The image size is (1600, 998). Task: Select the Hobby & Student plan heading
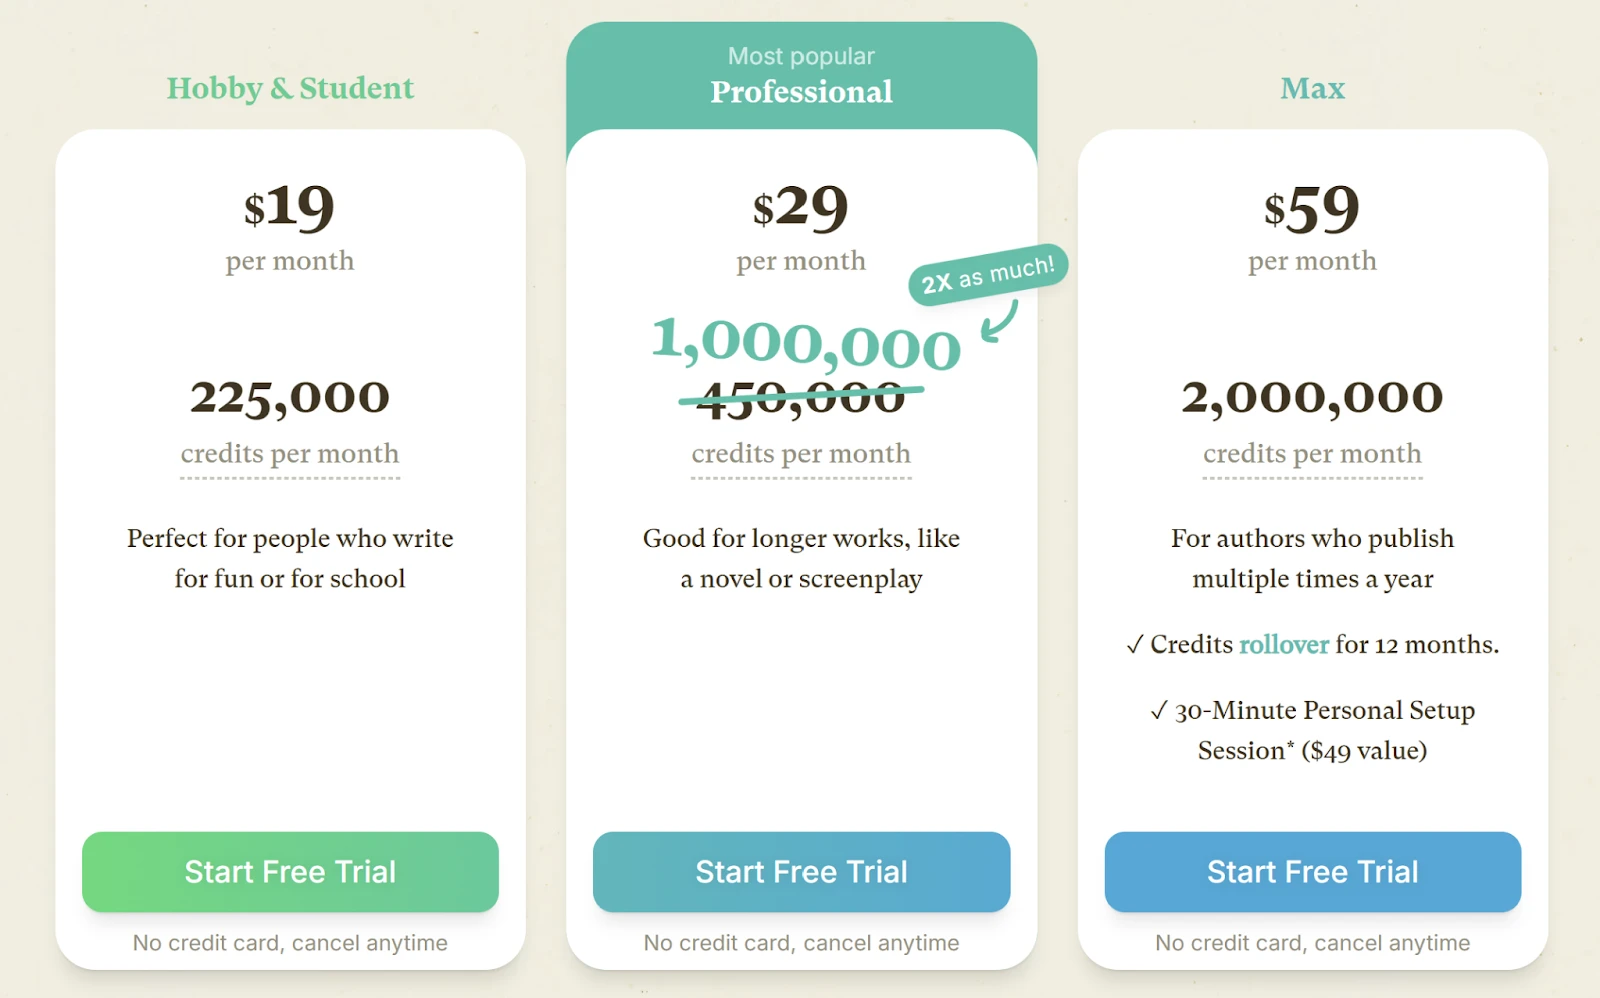(290, 88)
